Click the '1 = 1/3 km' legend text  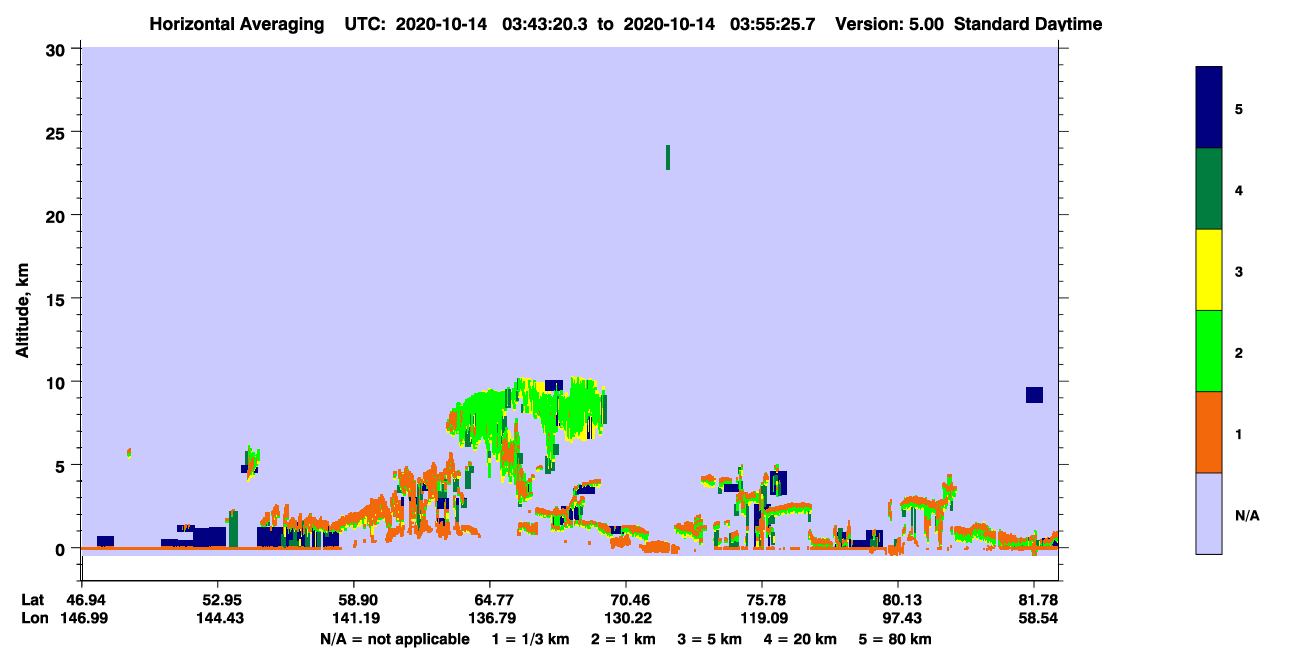530,639
